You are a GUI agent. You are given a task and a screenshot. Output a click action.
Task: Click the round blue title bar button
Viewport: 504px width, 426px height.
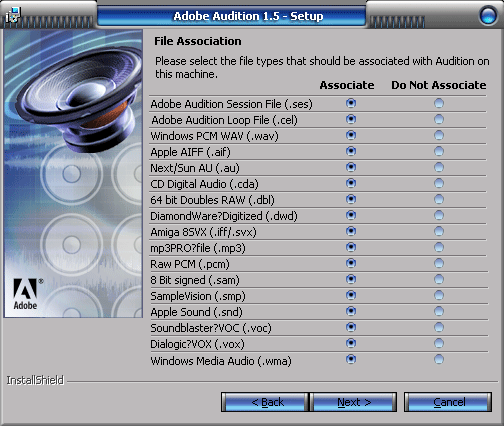488,15
